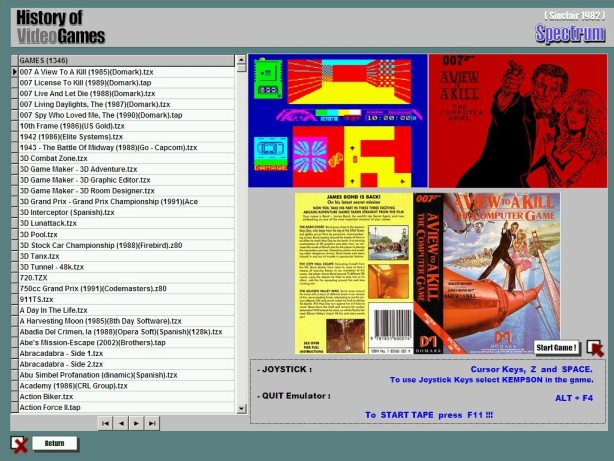614x461 pixels.
Task: Click the red X icon beside Return
Action: [19, 444]
